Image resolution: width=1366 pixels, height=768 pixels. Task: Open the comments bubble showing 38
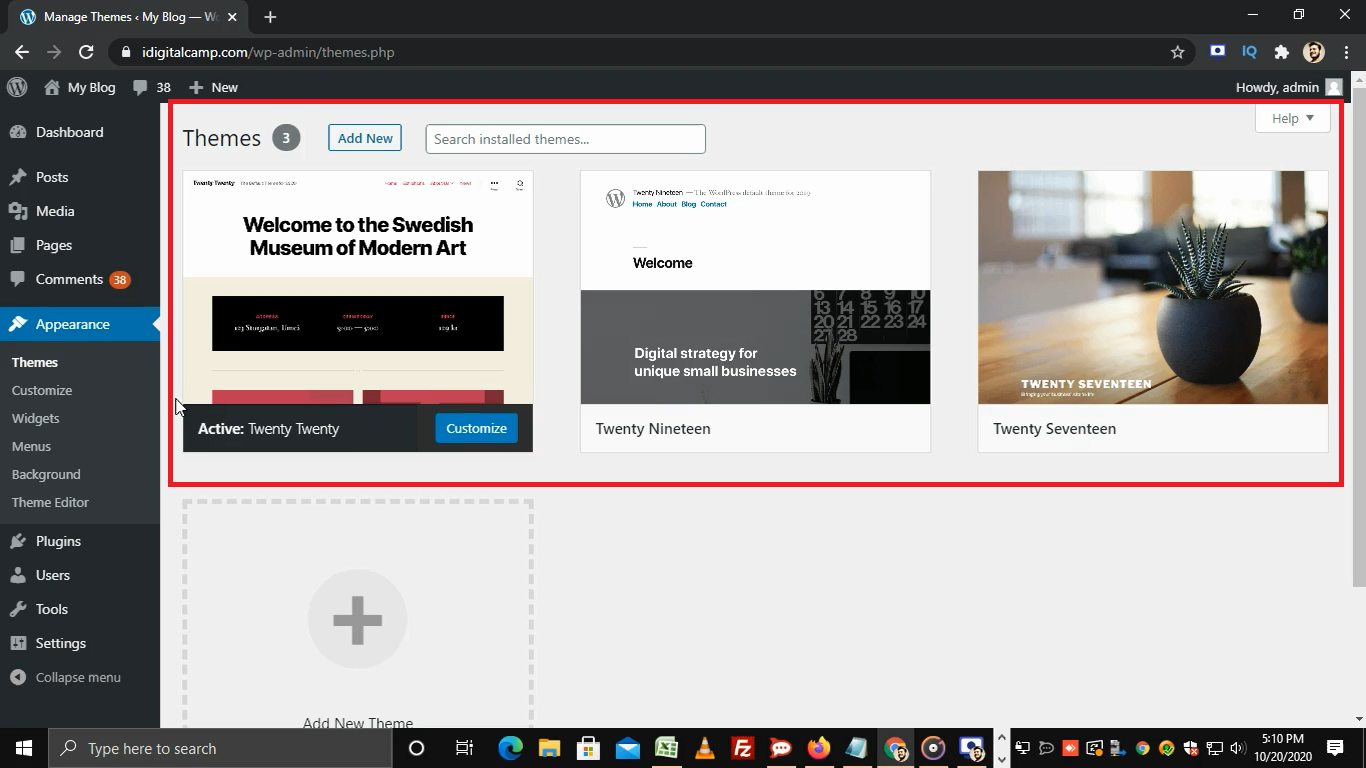tap(152, 87)
